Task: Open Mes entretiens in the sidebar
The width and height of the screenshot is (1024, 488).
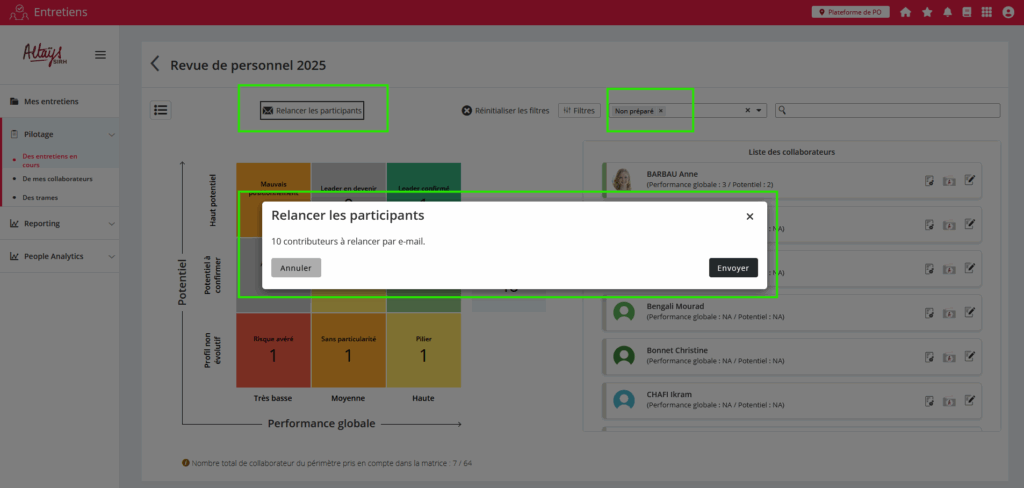Action: pyautogui.click(x=50, y=101)
